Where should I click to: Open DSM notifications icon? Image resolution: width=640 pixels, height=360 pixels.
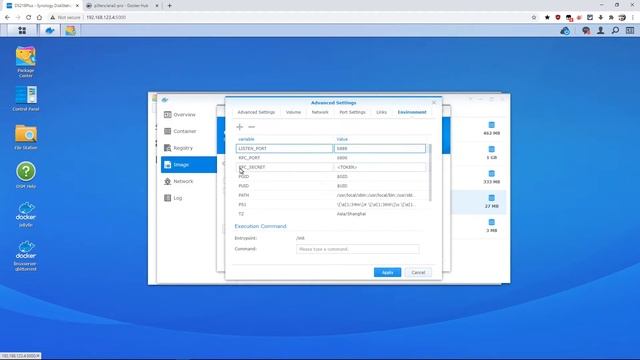[586, 31]
